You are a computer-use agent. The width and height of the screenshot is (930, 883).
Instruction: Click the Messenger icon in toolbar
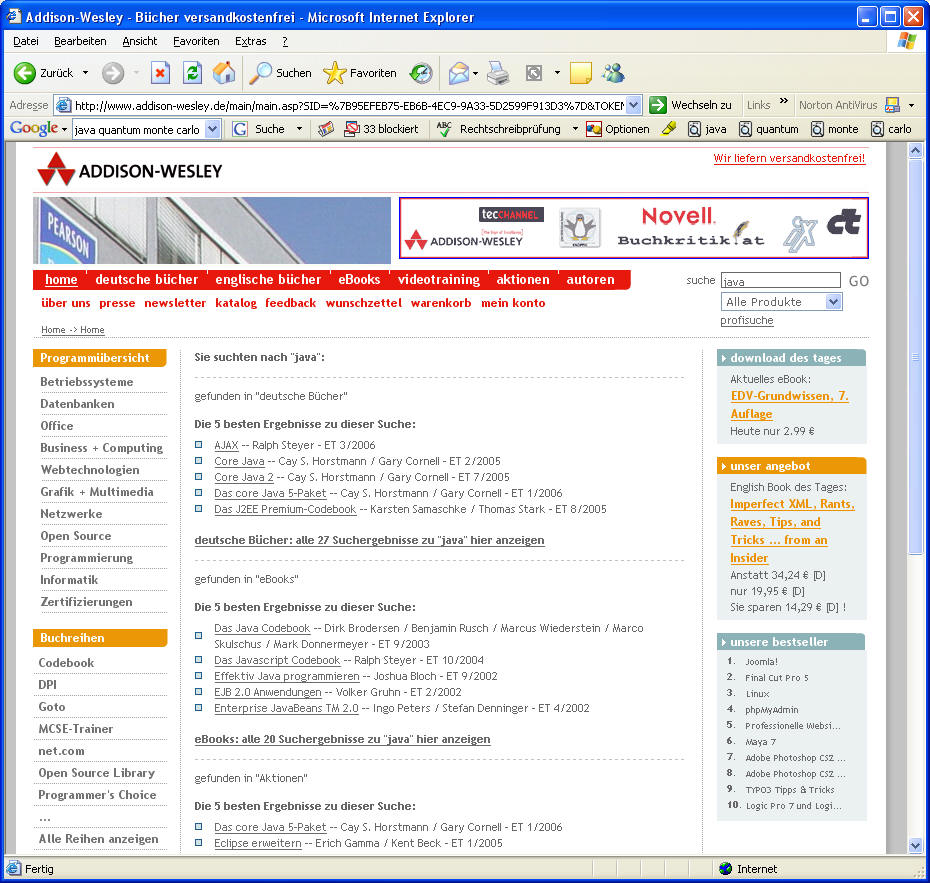click(613, 73)
